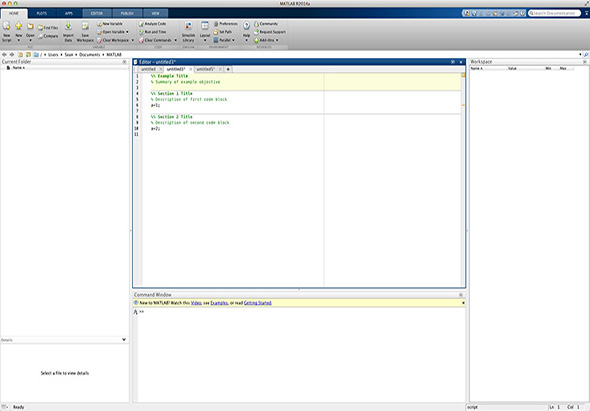Click the code analyzer message indicator square
This screenshot has height=411, width=590.
tap(463, 75)
